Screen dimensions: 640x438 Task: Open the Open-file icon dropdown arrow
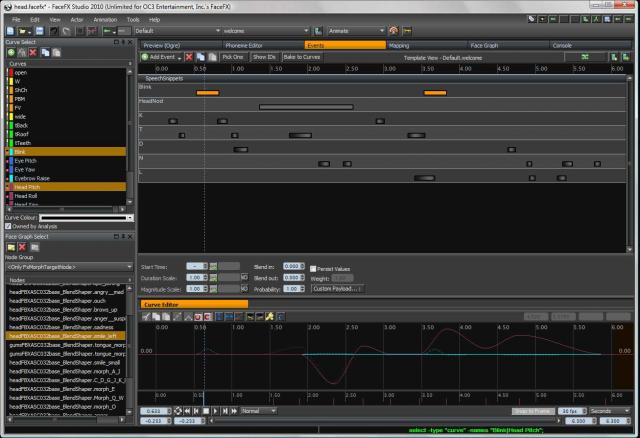pyautogui.click(x=29, y=32)
